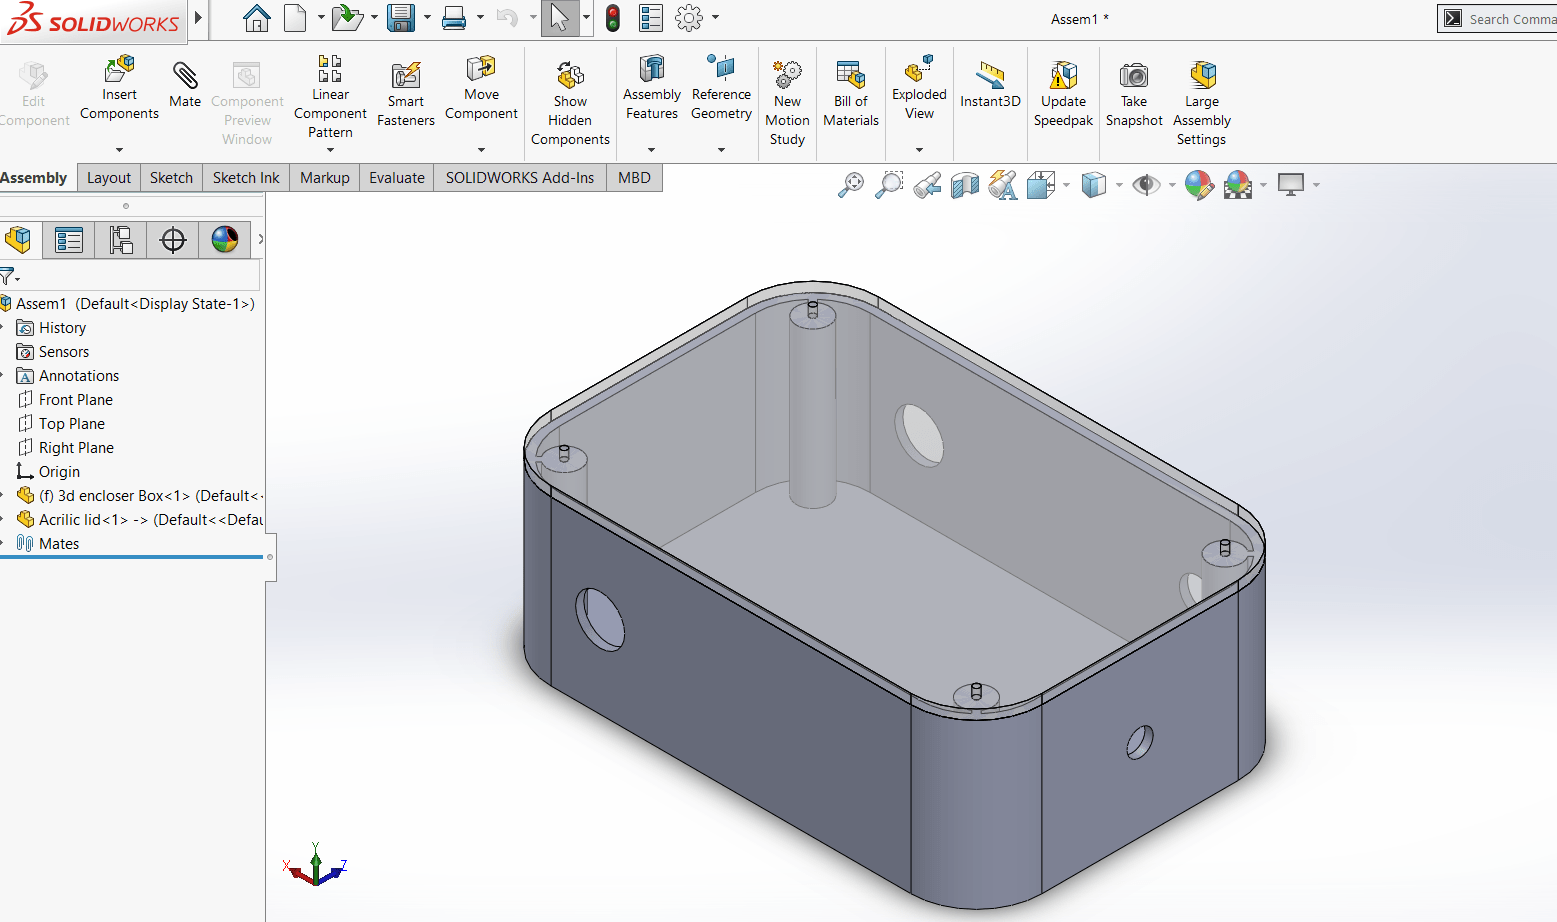The height and width of the screenshot is (922, 1557).
Task: Switch to ConfigurationManager tab
Action: (x=121, y=240)
